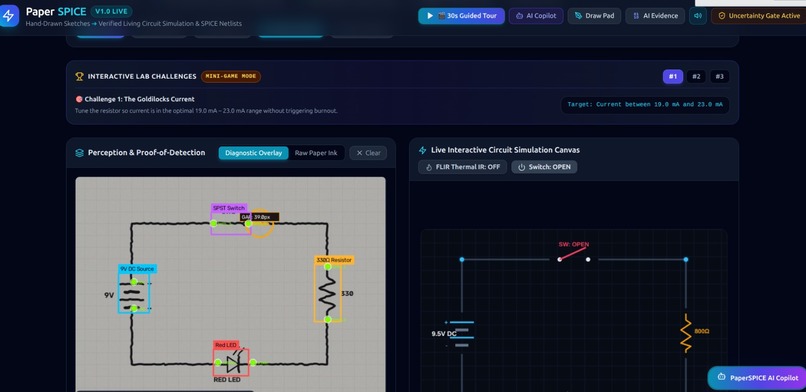Click the MINI-GAME MODE badge
This screenshot has height=392, width=806.
231,77
